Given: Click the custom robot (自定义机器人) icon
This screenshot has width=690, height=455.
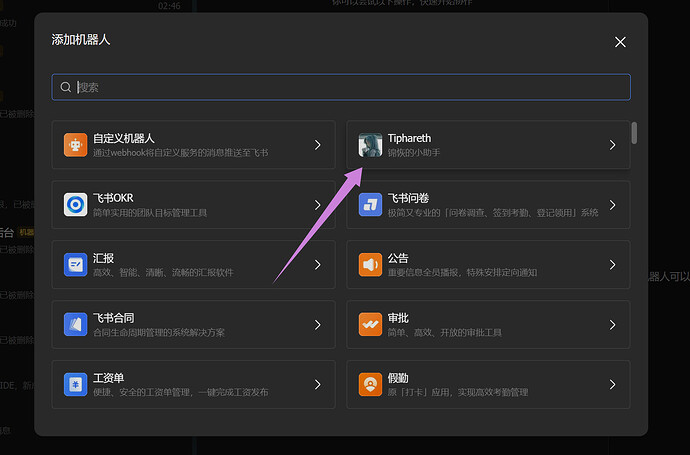Looking at the screenshot, I should (x=75, y=145).
